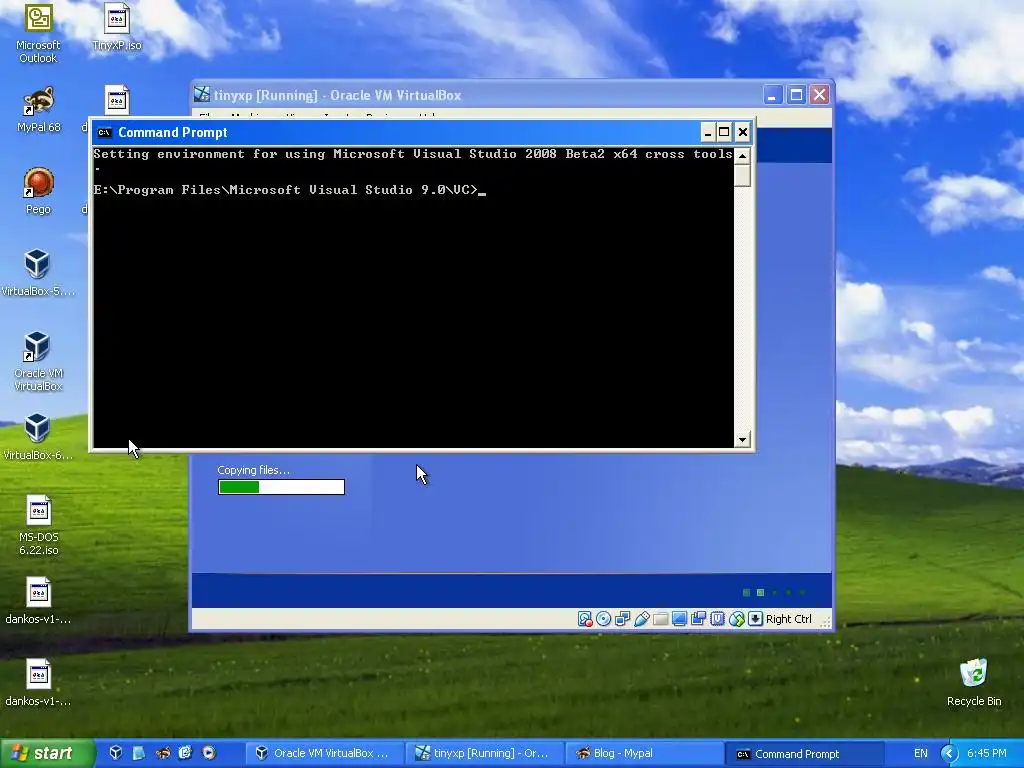Image resolution: width=1024 pixels, height=768 pixels.
Task: Select the MyPal 68 desktop shortcut
Action: [x=39, y=109]
